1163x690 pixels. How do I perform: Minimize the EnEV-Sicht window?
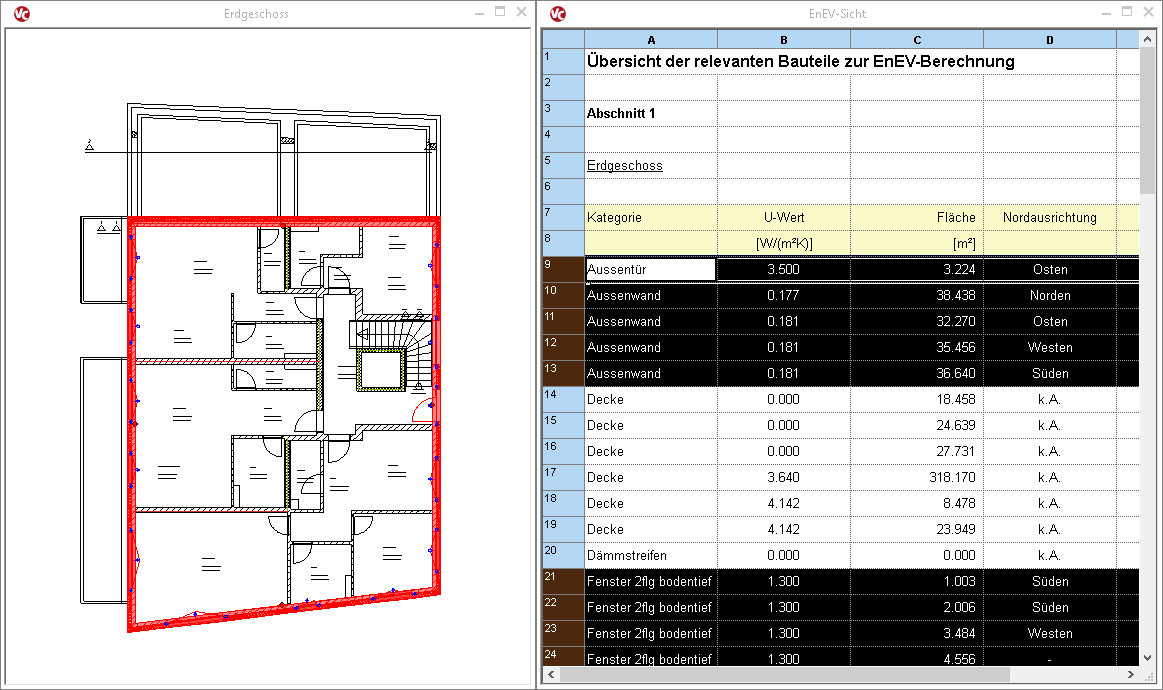coord(1107,13)
